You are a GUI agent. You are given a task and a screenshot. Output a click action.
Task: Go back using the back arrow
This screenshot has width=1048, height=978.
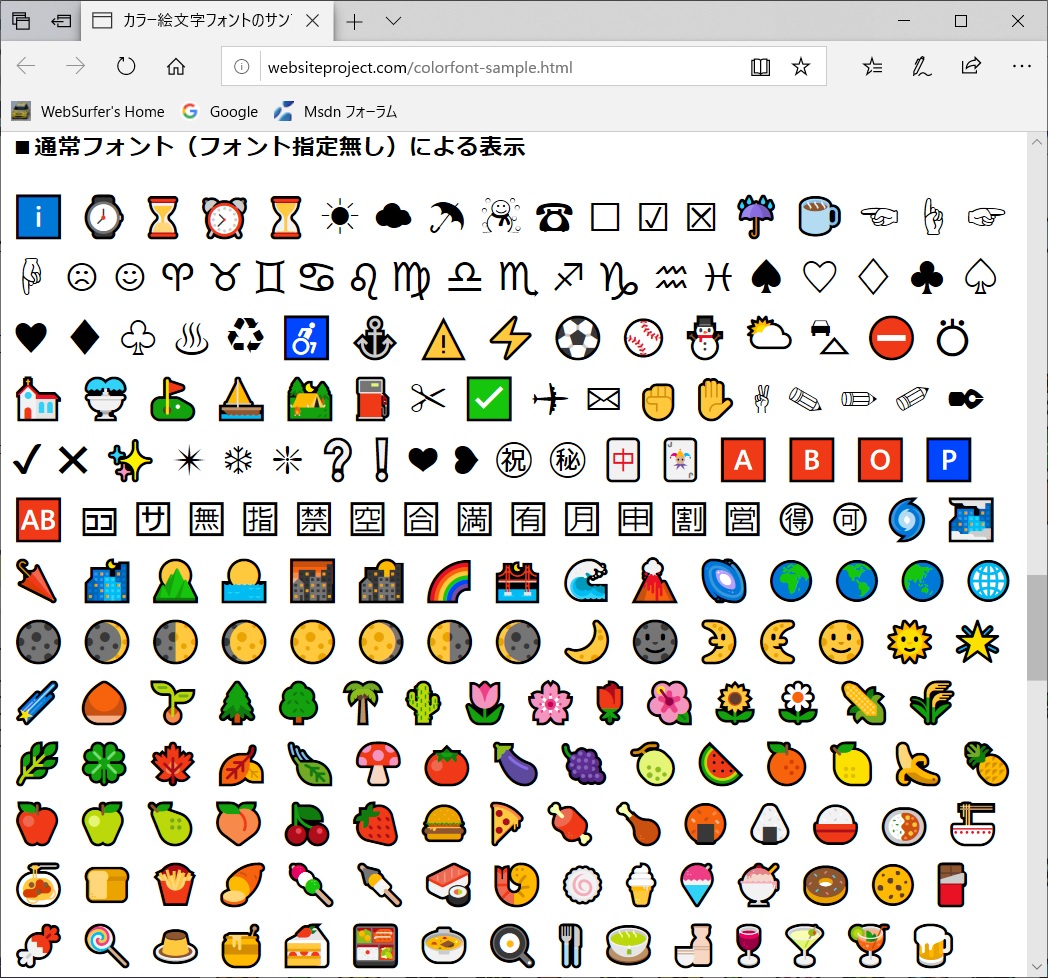coord(24,66)
